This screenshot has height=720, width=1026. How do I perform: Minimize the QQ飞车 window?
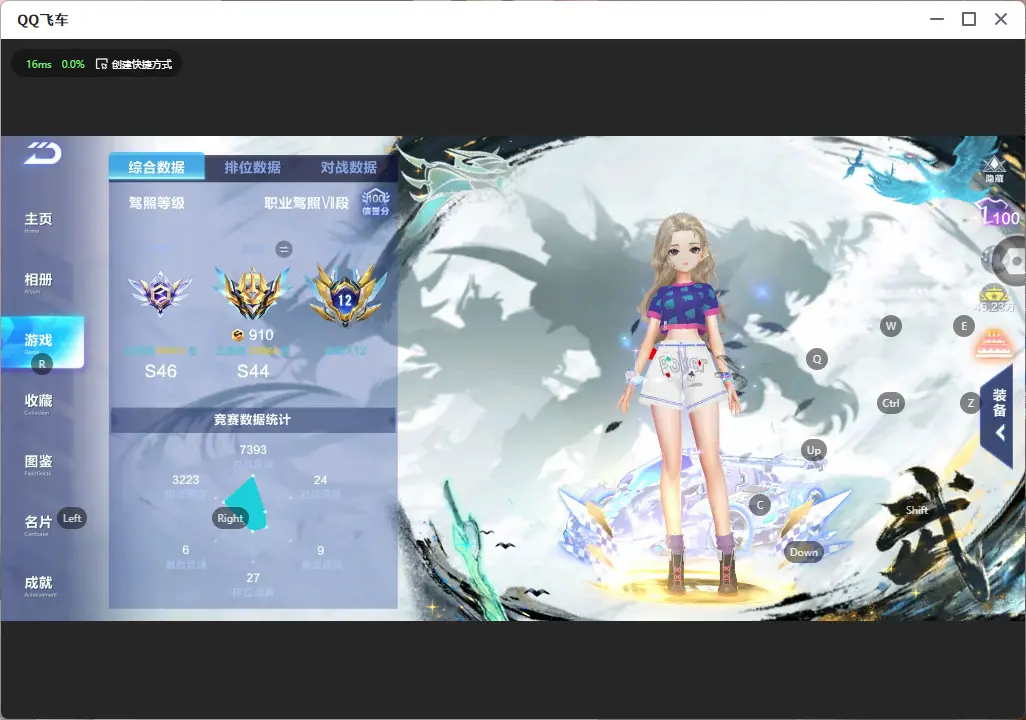pos(937,20)
